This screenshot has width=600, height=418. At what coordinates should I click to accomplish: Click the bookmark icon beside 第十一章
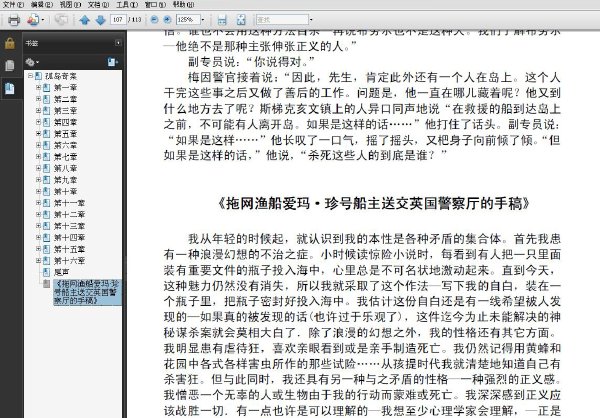[x=46, y=203]
